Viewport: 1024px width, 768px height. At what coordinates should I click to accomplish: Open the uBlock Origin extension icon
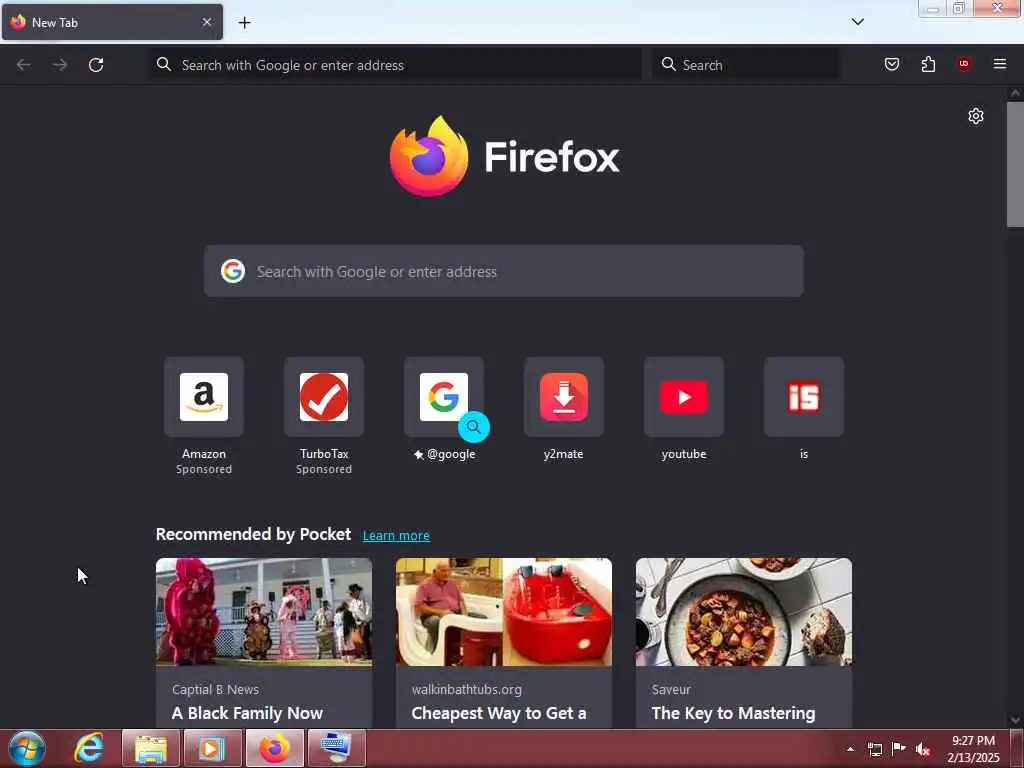click(964, 64)
